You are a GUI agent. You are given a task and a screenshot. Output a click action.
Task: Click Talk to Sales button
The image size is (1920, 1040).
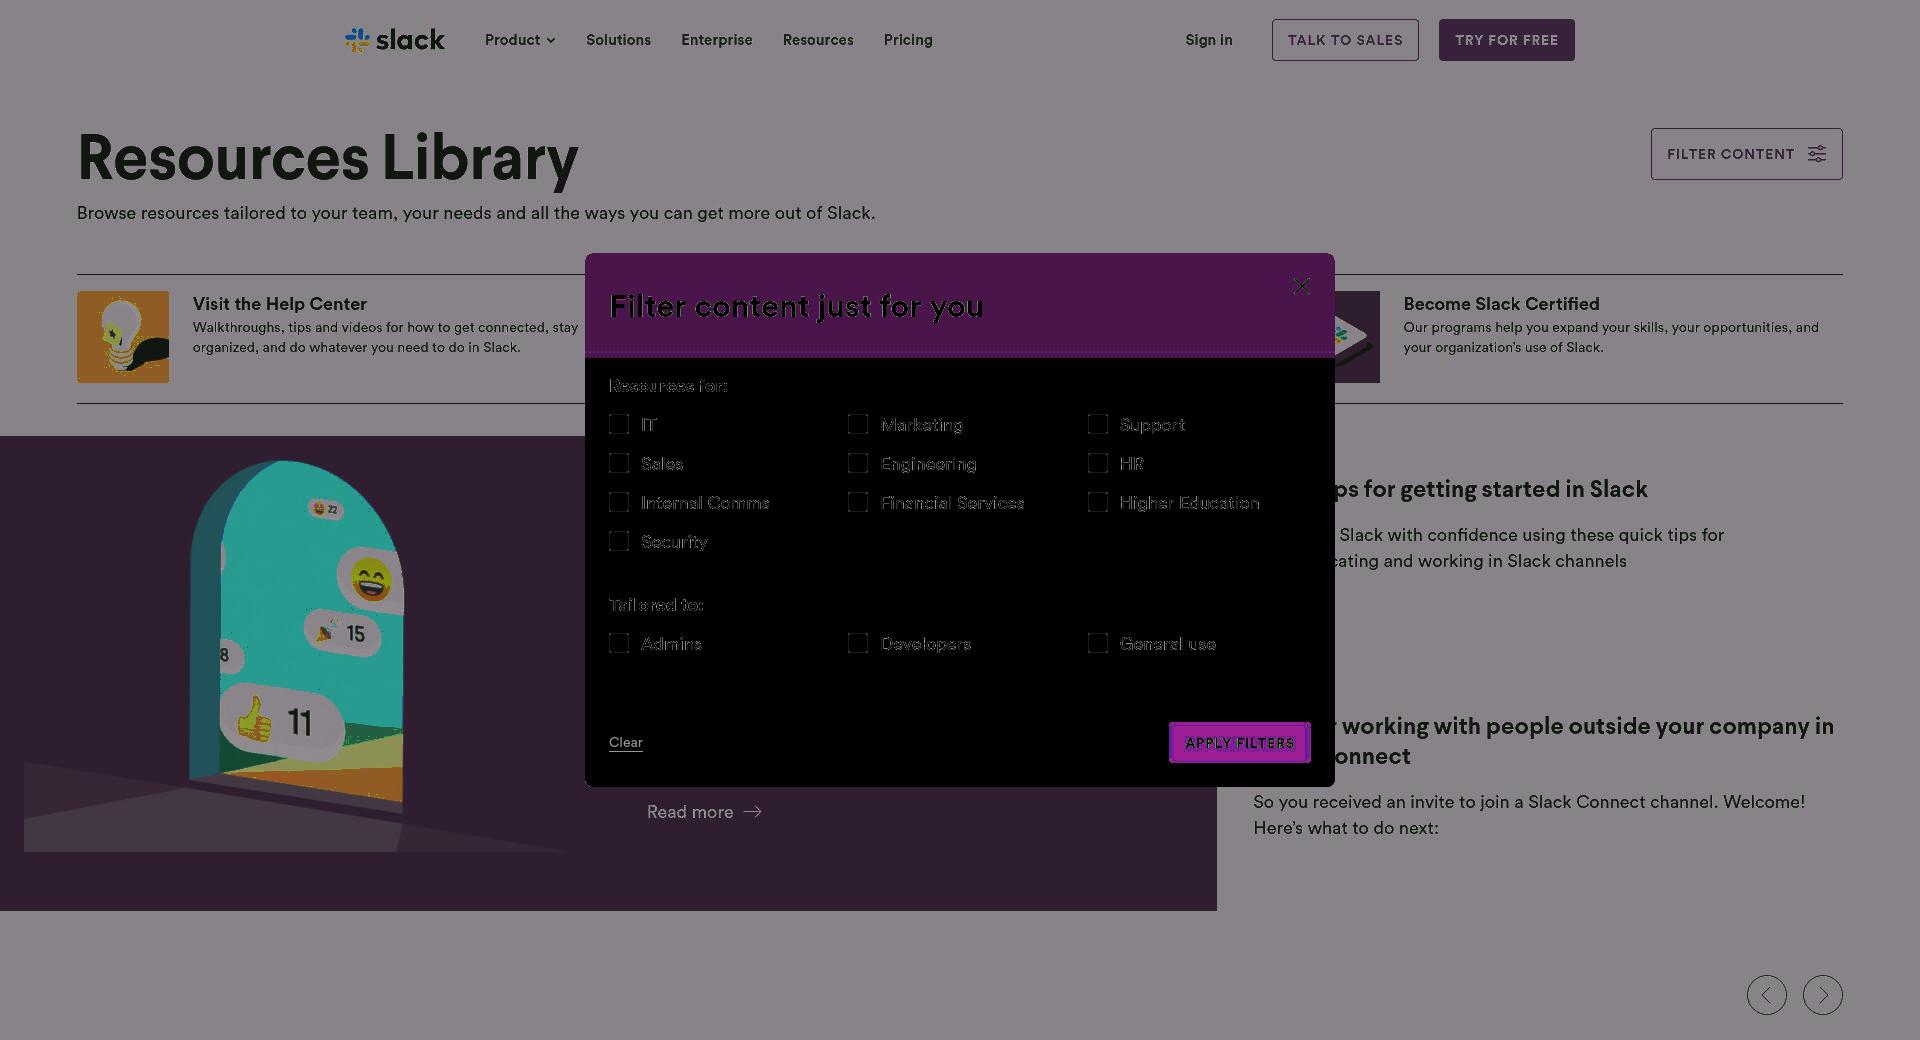[1345, 40]
